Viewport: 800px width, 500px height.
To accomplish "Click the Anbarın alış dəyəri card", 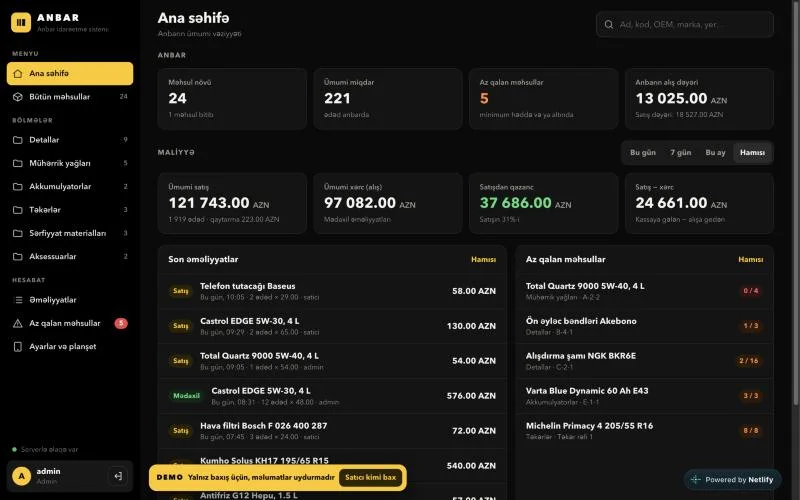I will click(699, 99).
